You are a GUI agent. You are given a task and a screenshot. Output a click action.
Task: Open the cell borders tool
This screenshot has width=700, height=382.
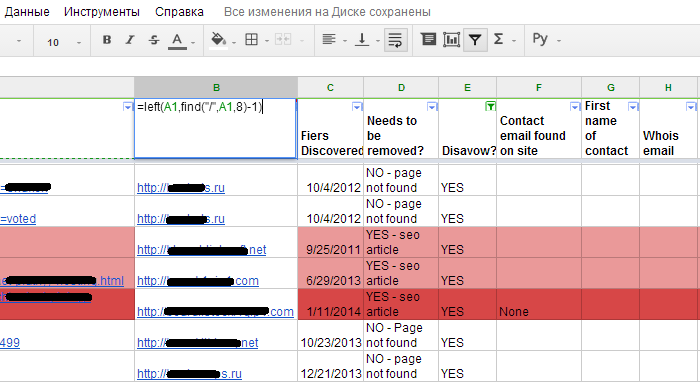[x=251, y=40]
